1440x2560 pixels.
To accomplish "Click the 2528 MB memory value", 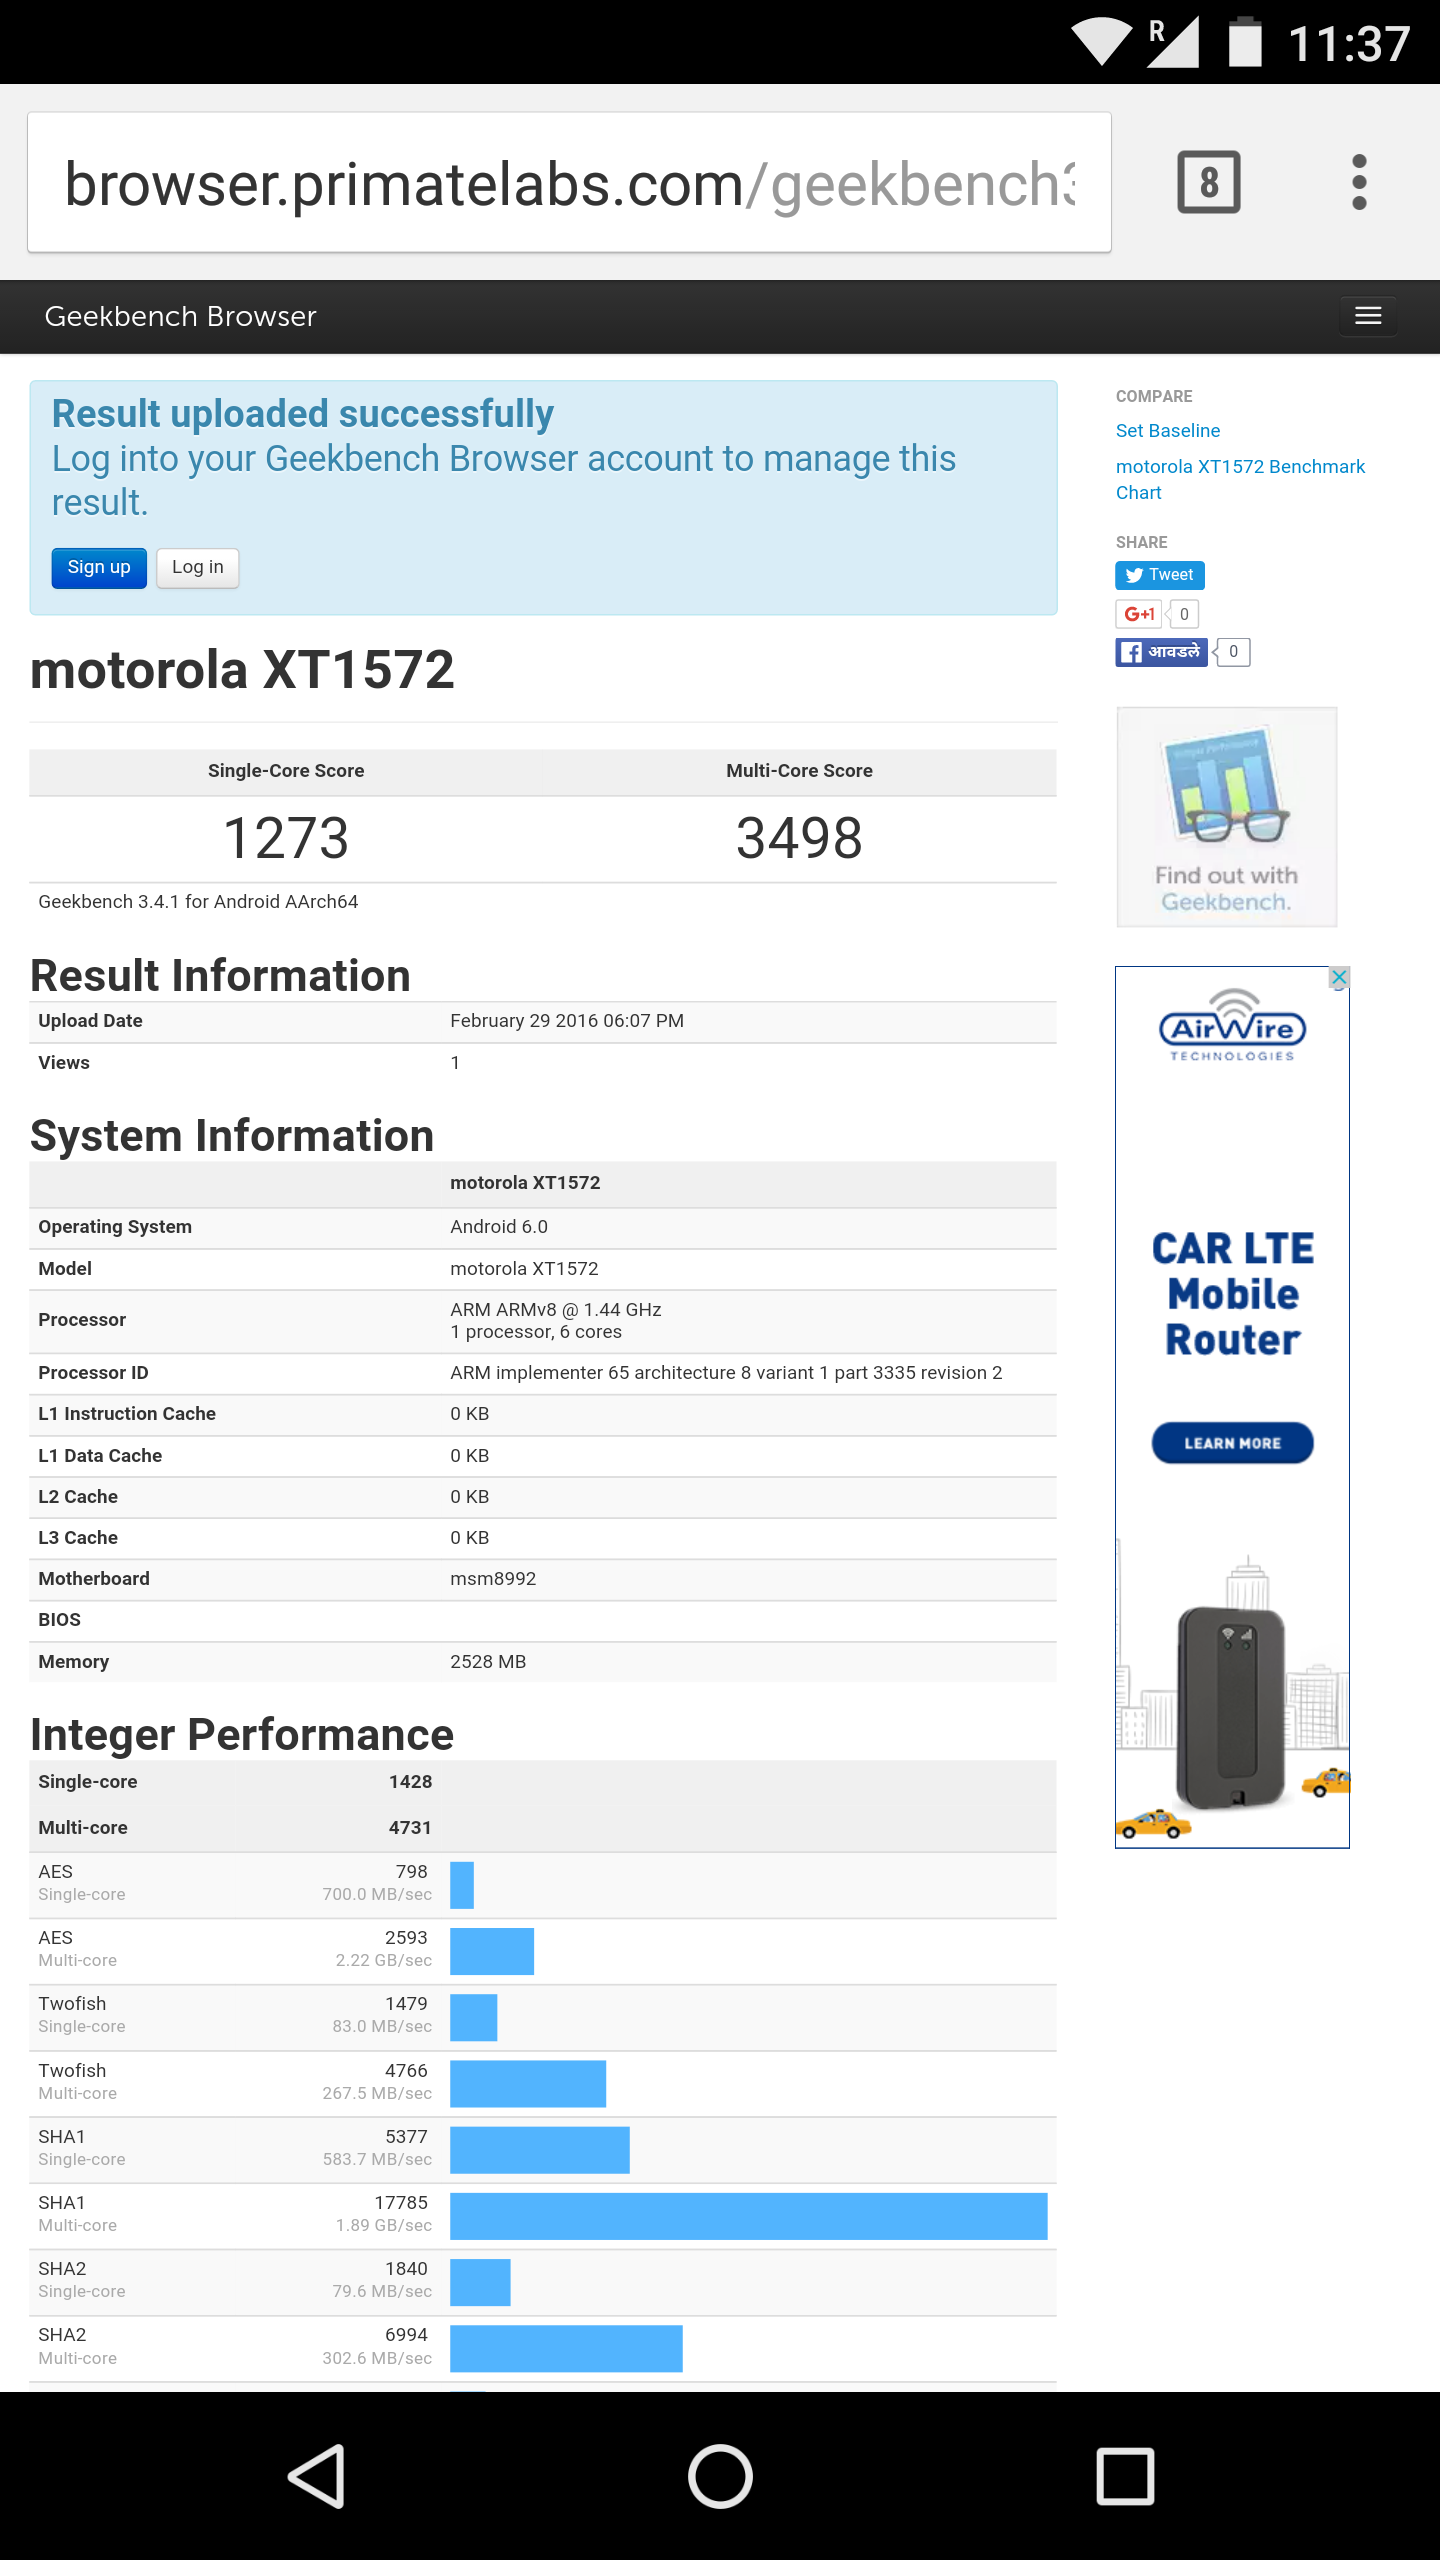I will point(488,1662).
